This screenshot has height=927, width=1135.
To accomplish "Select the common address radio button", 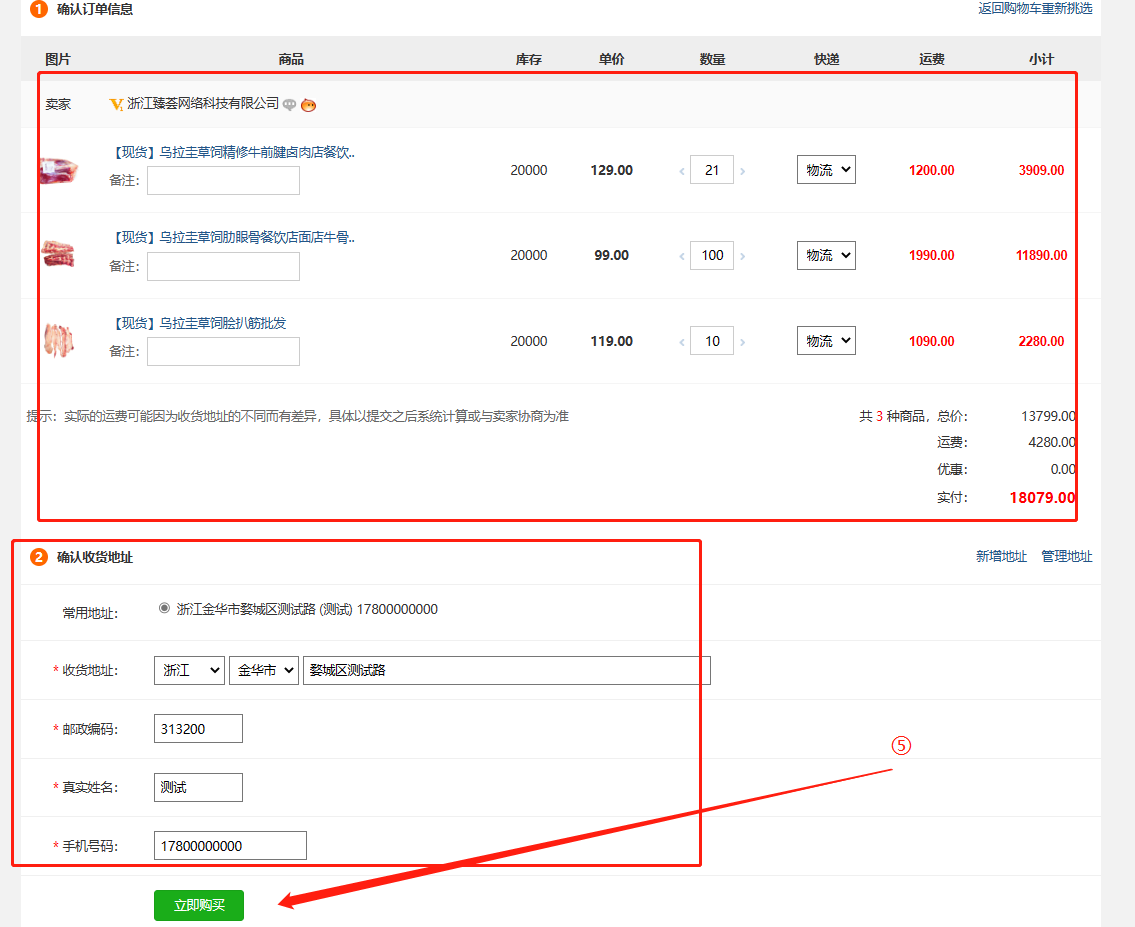I will click(x=164, y=608).
